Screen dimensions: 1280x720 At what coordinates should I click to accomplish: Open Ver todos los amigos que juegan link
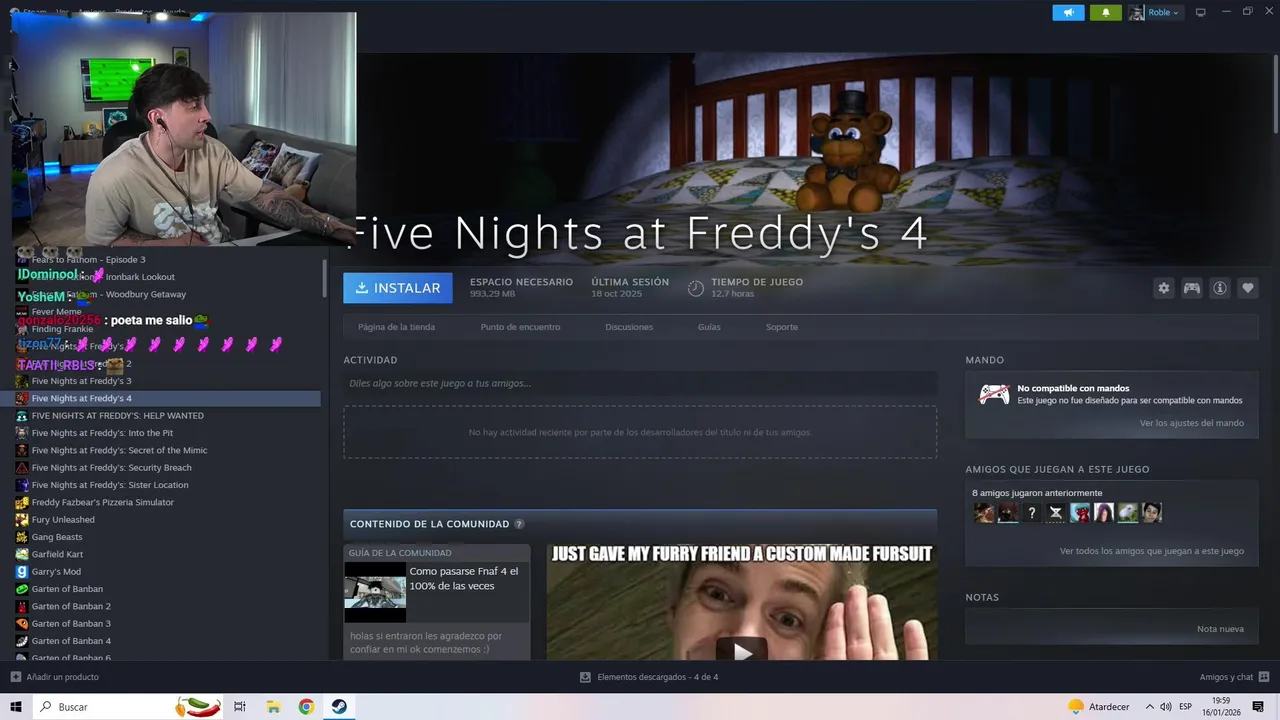[1151, 551]
